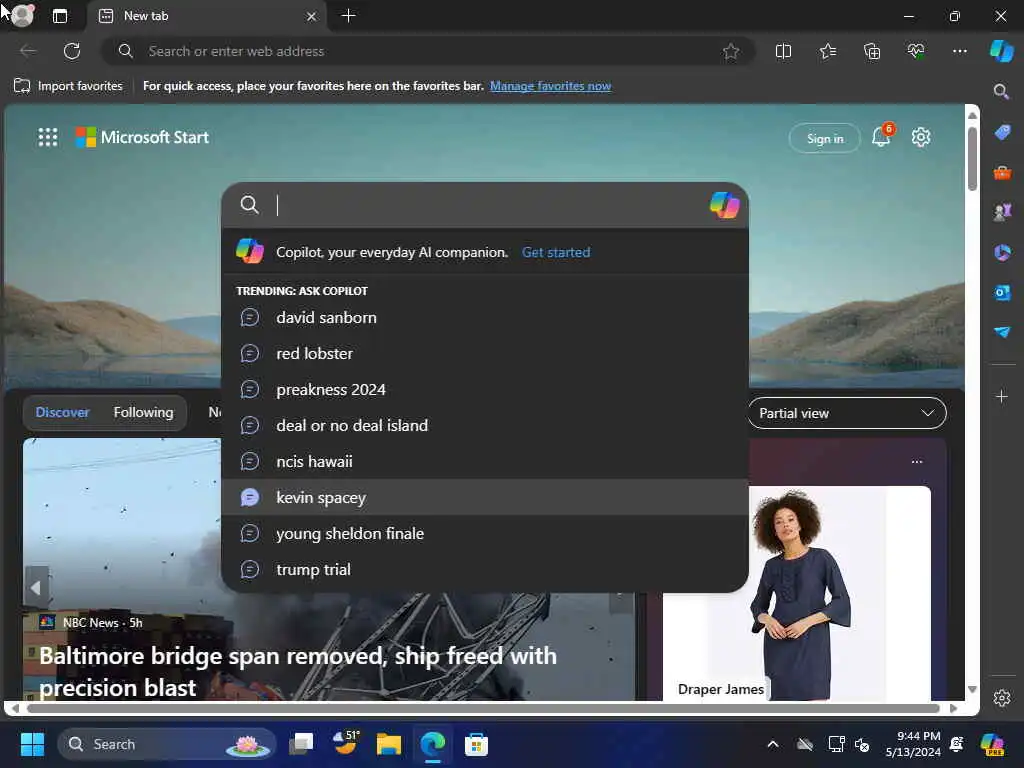Open Copilot icon in search box
This screenshot has width=1024, height=768.
point(725,205)
